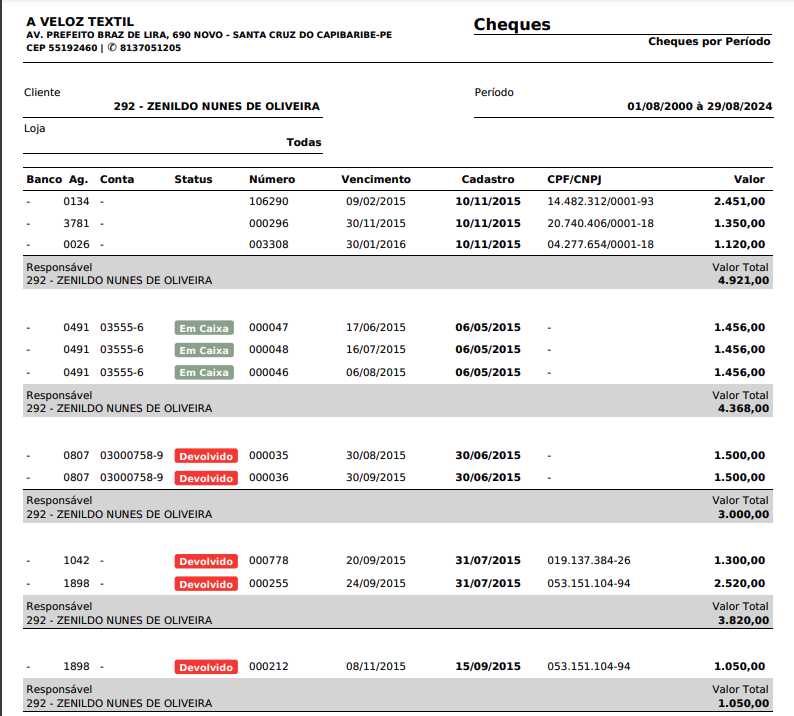
Task: Click the Devolvido badge for cheque 000255
Action: pyautogui.click(x=206, y=584)
